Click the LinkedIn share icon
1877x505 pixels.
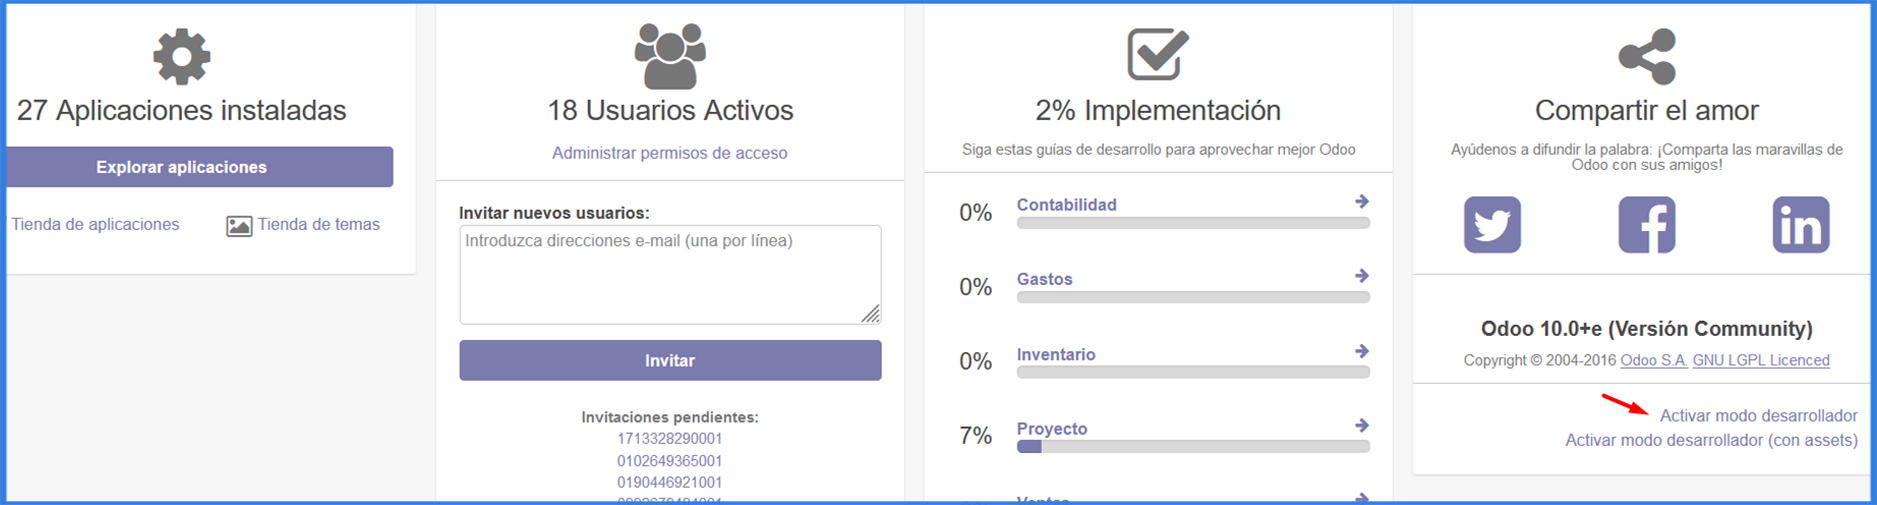click(1801, 225)
